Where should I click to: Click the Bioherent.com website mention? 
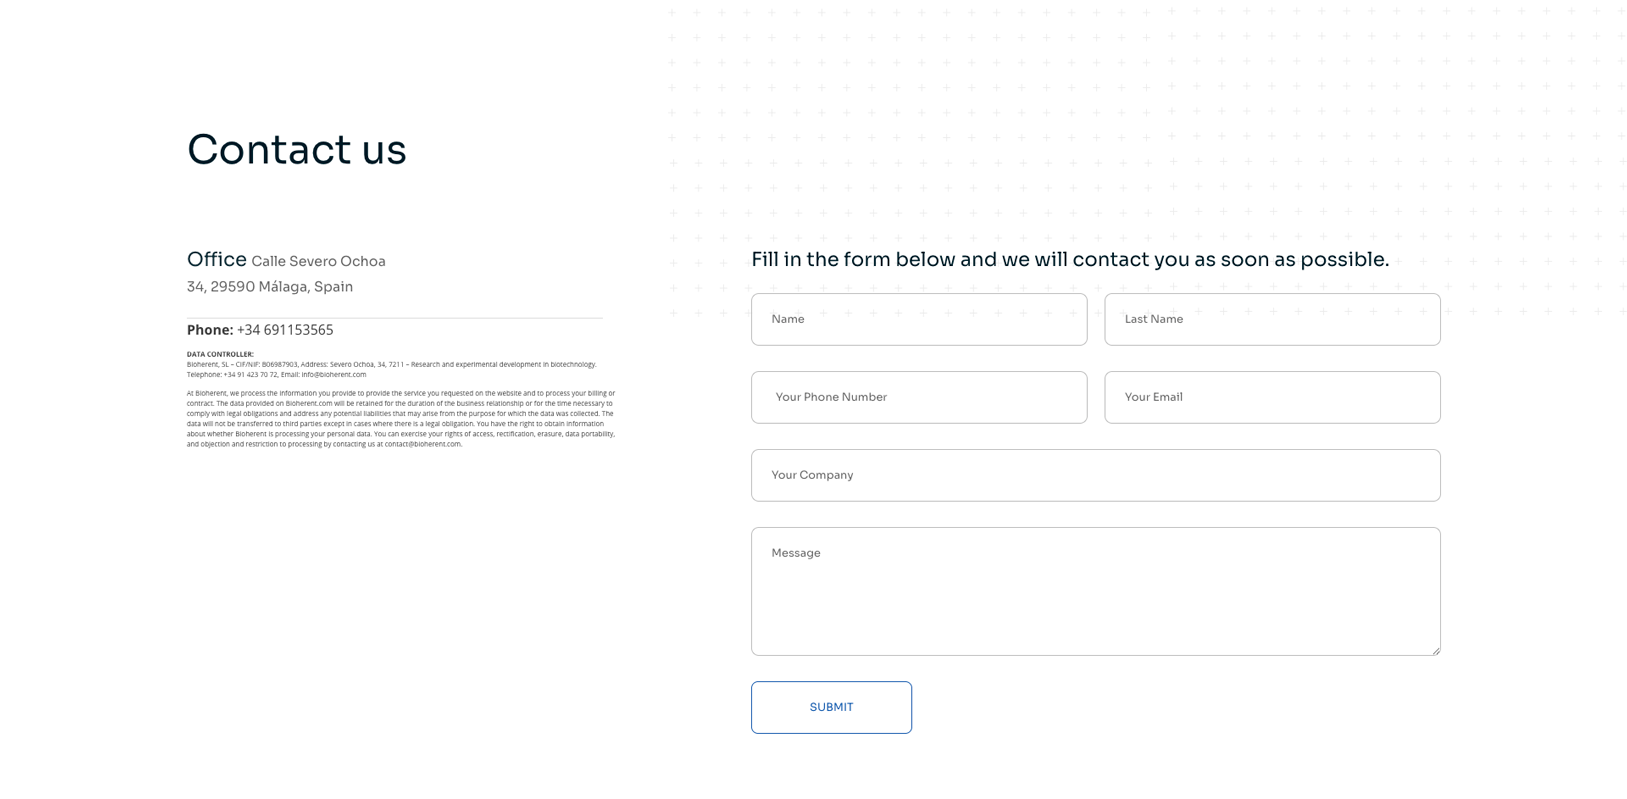click(309, 404)
